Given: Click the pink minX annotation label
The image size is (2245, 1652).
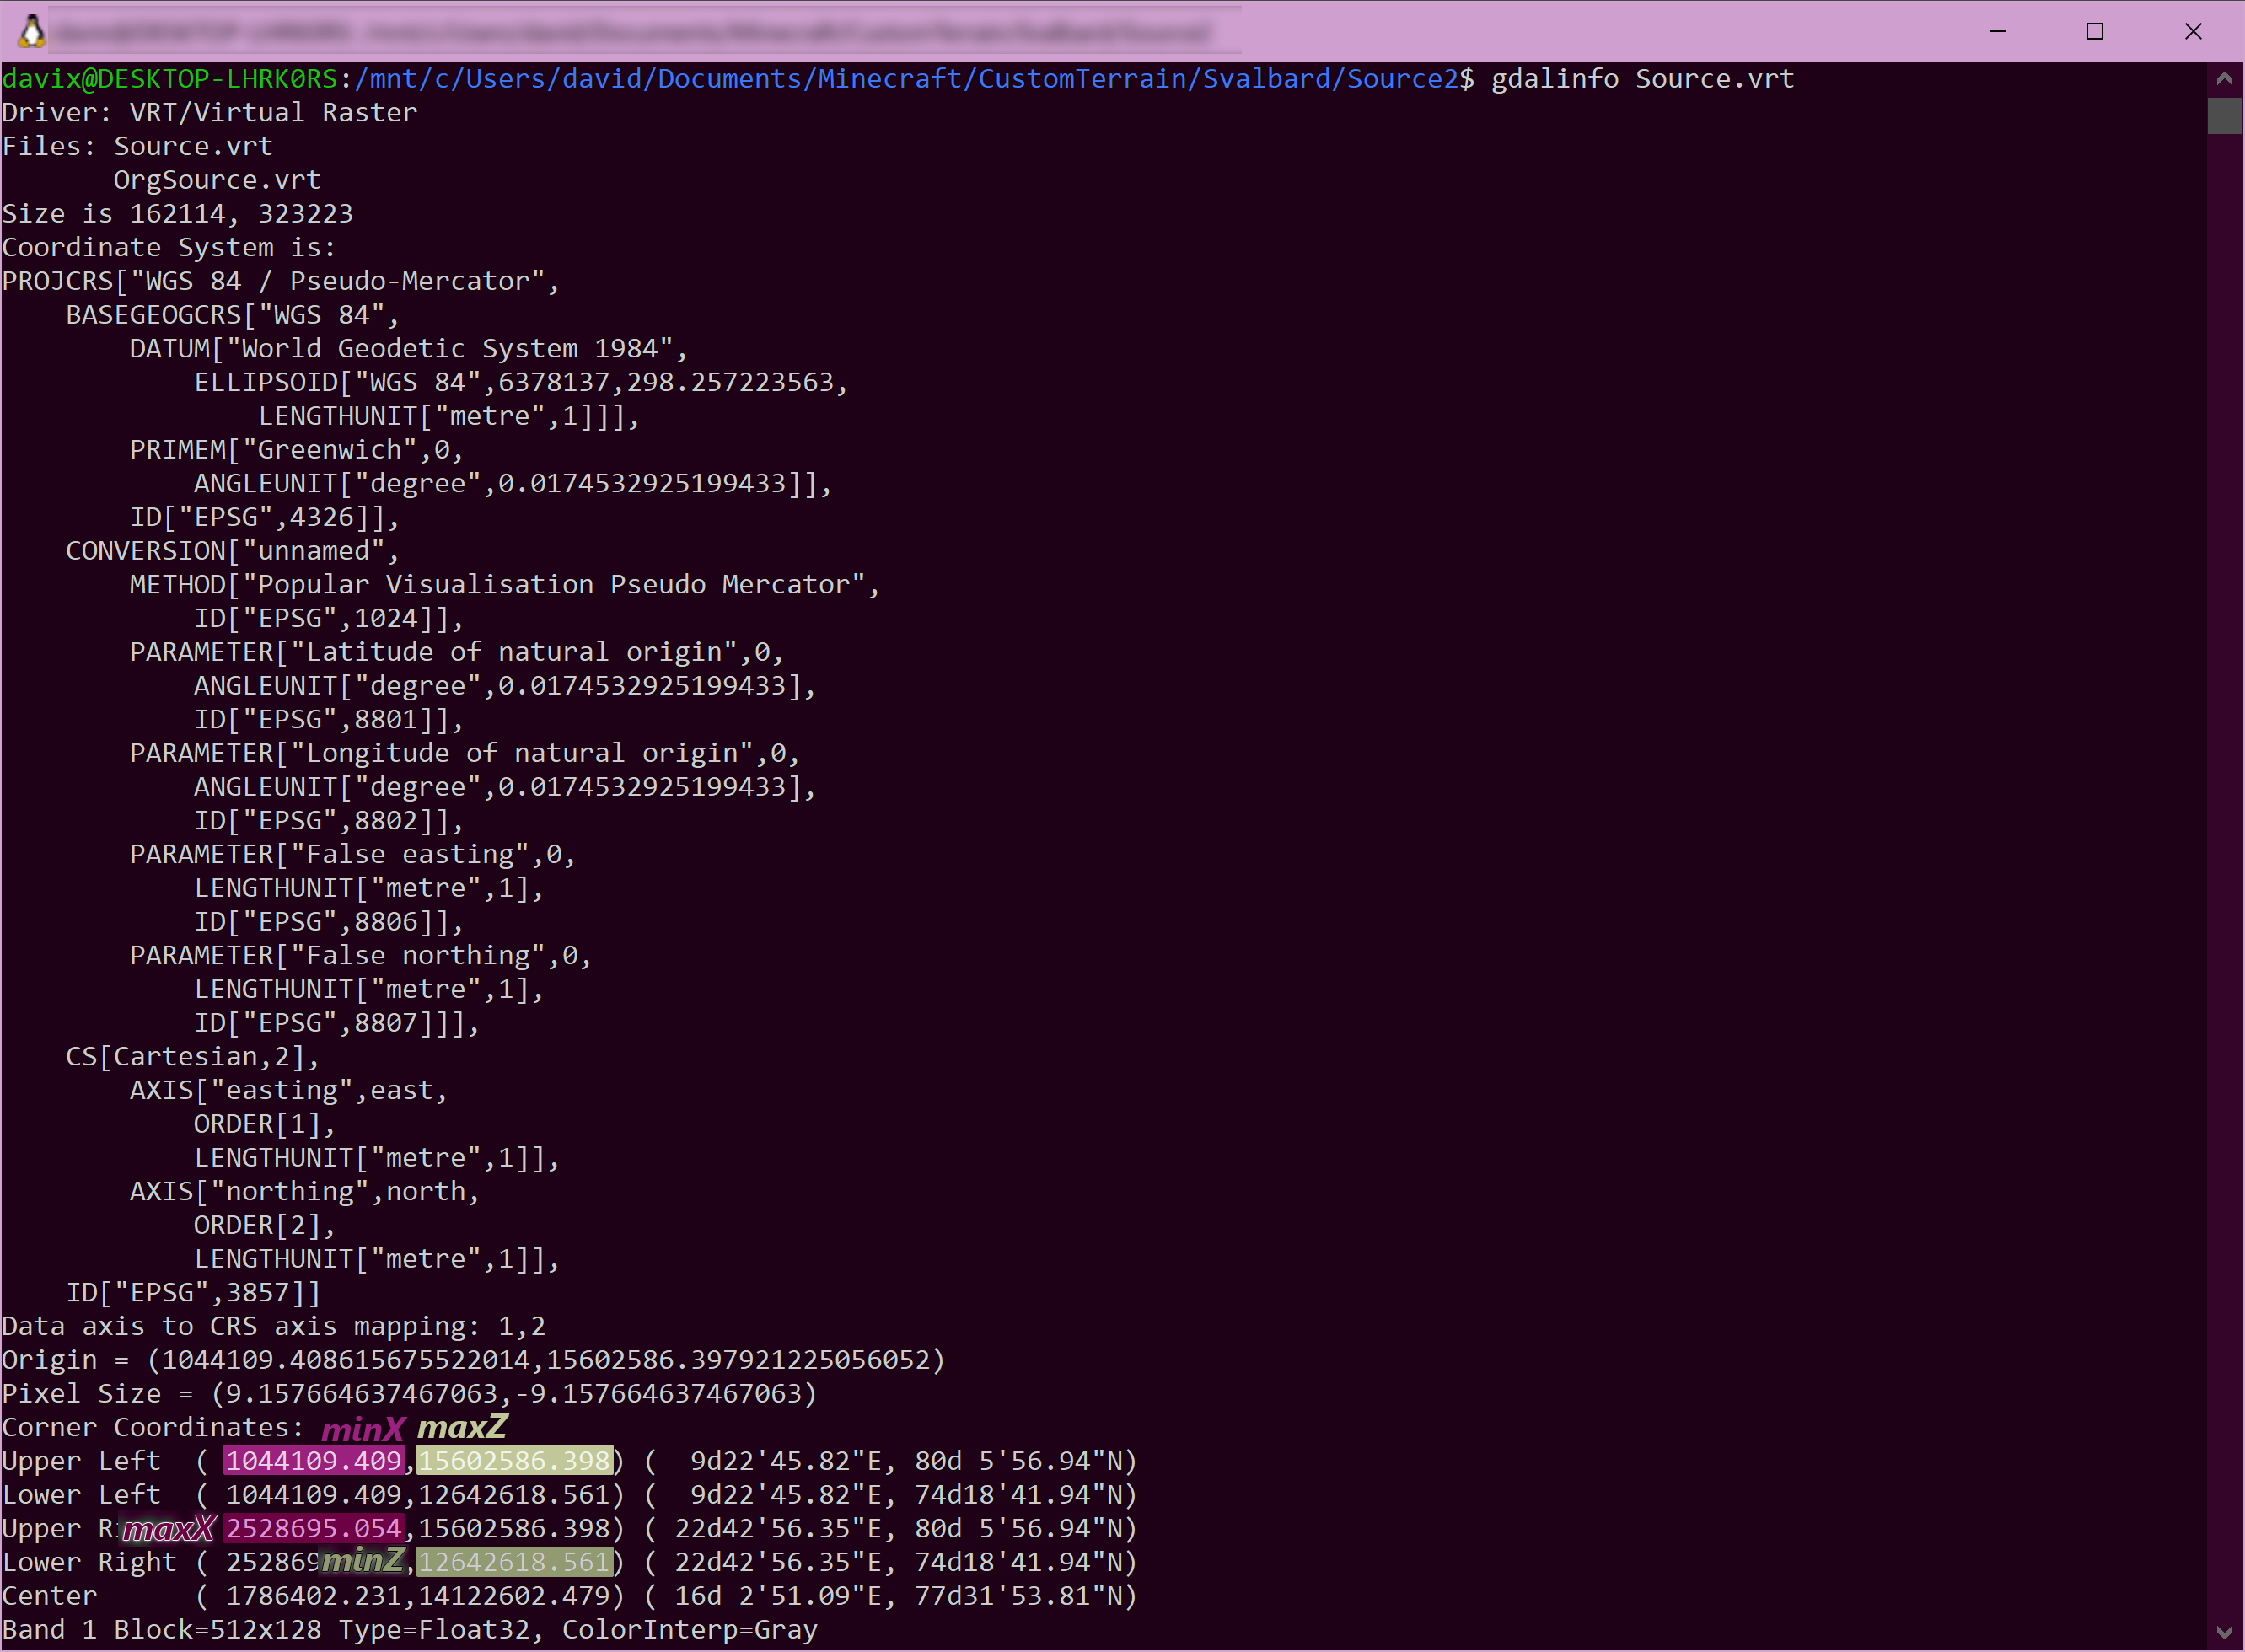Looking at the screenshot, I should coord(363,1429).
